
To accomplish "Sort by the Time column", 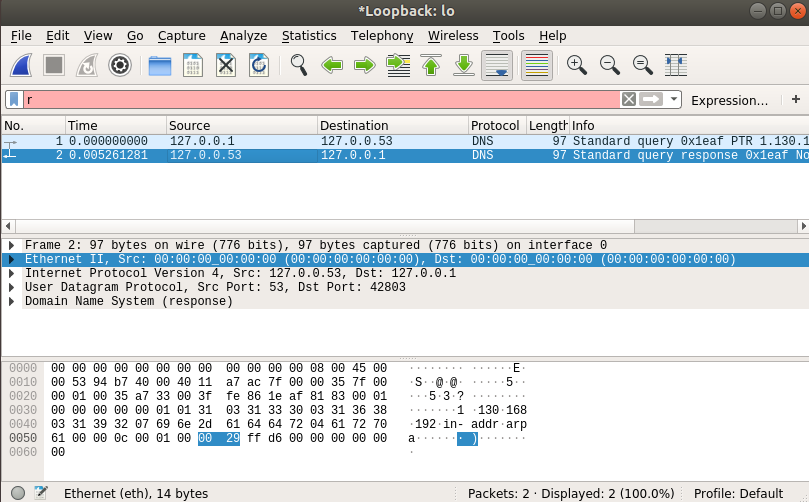I will (116, 125).
